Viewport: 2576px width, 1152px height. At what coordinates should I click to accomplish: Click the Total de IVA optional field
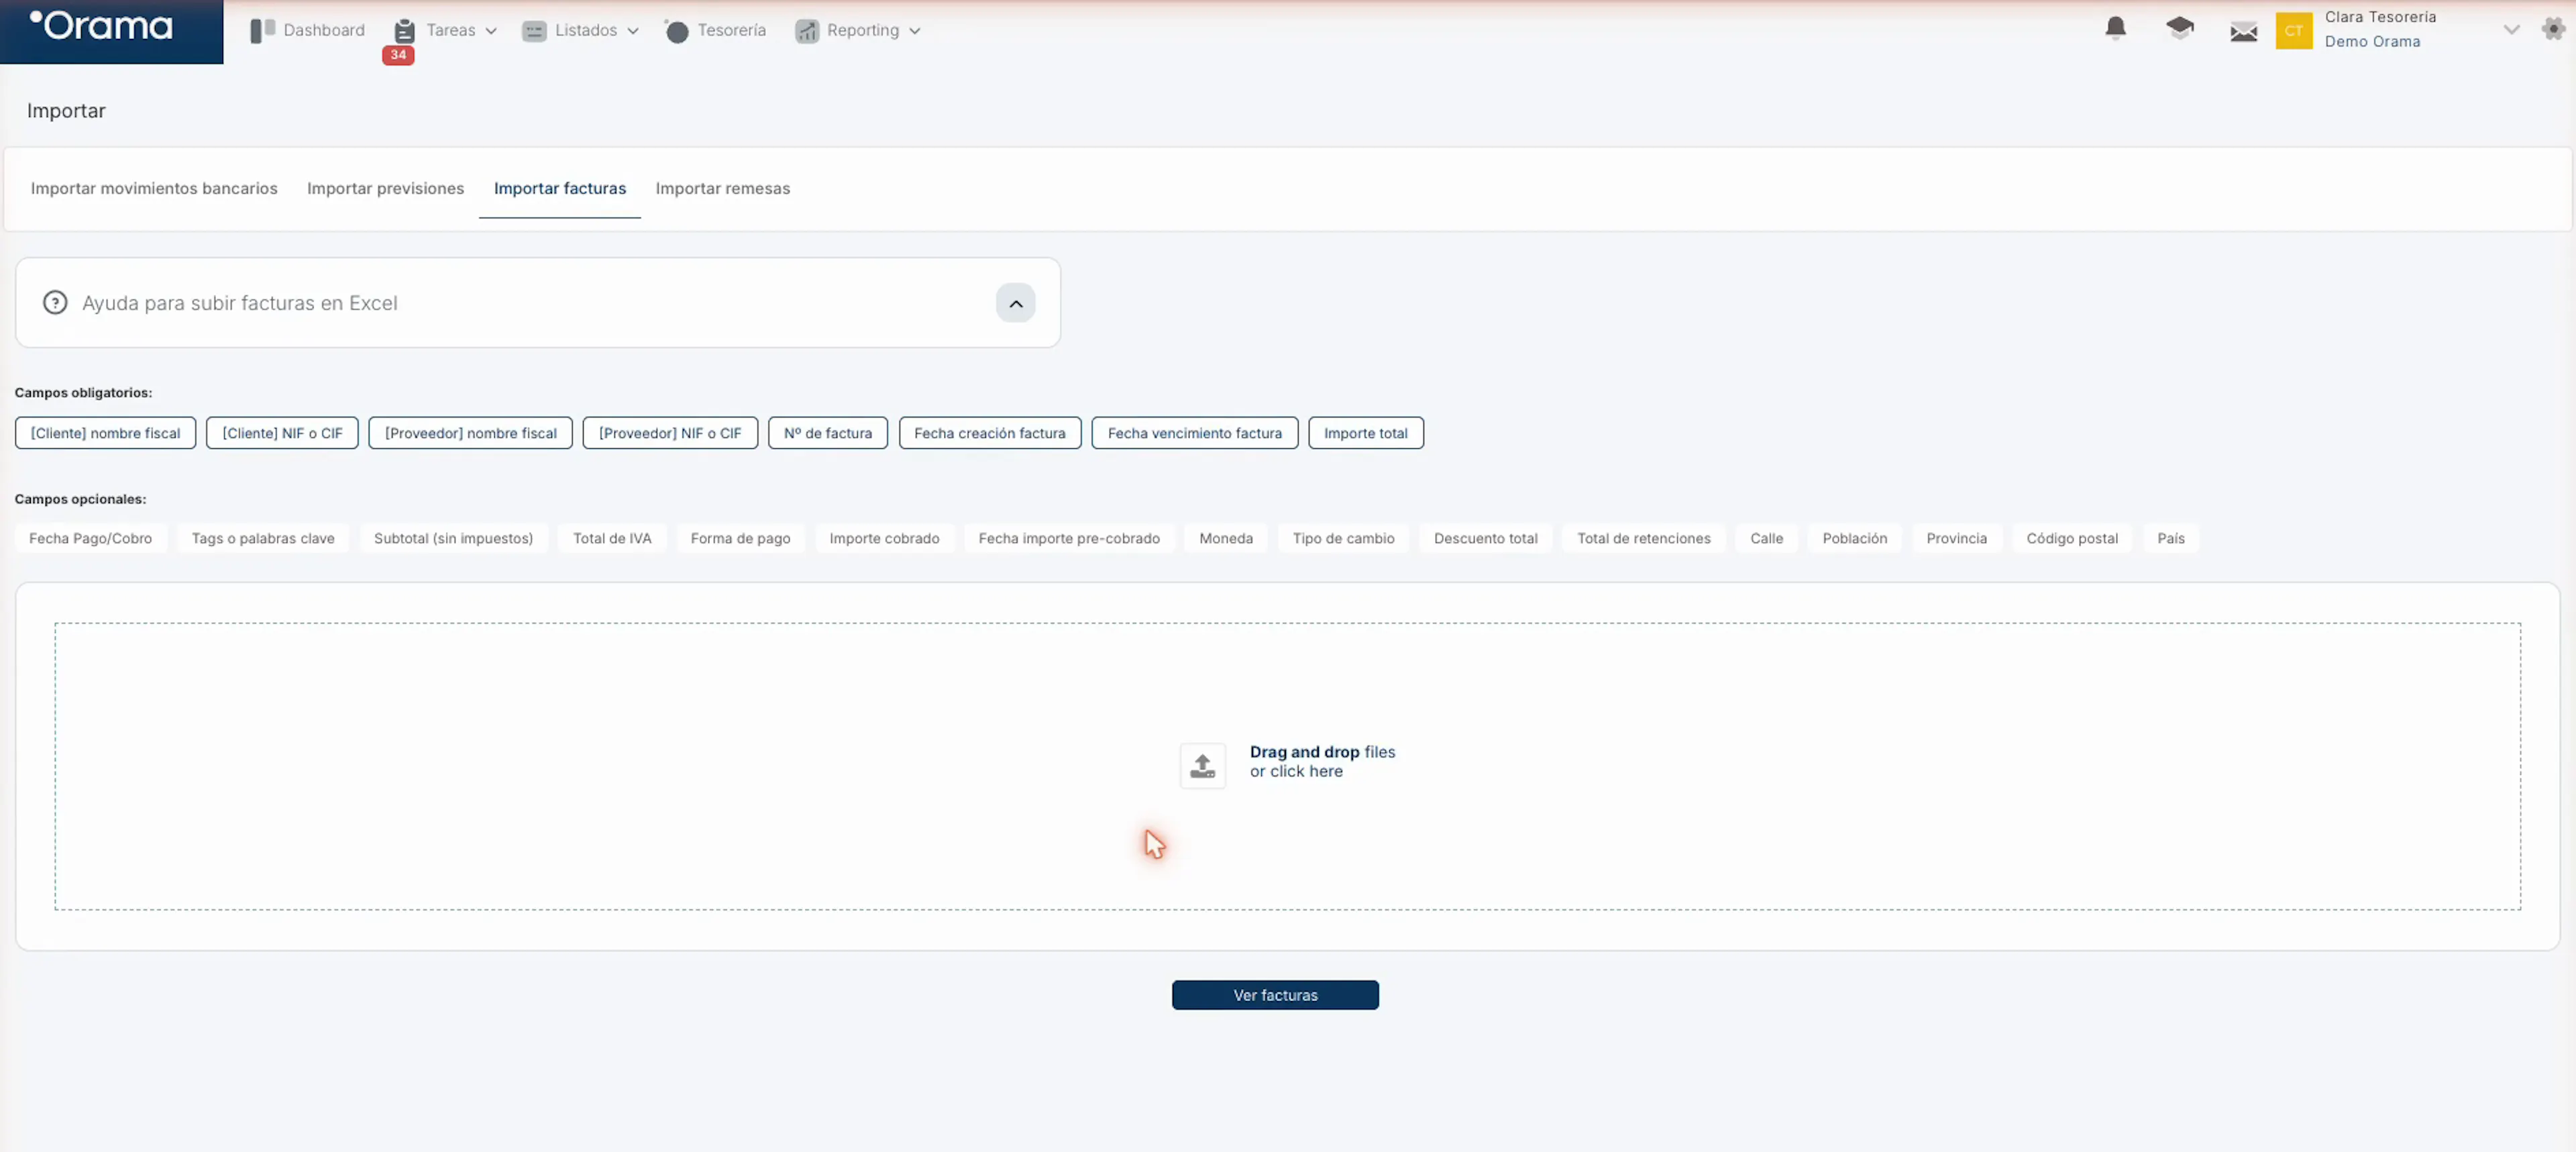click(x=612, y=538)
